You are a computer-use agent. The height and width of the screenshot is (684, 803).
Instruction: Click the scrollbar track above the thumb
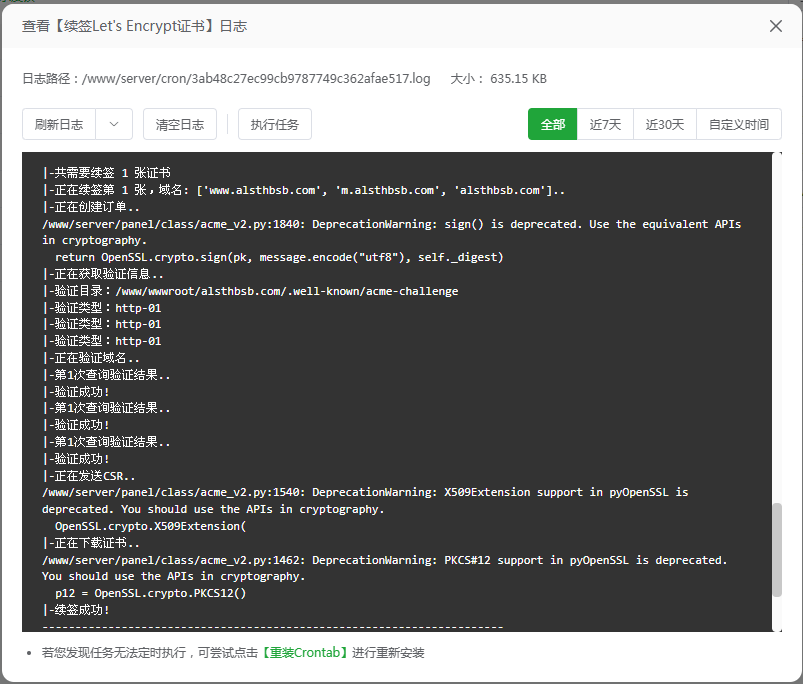[777, 328]
